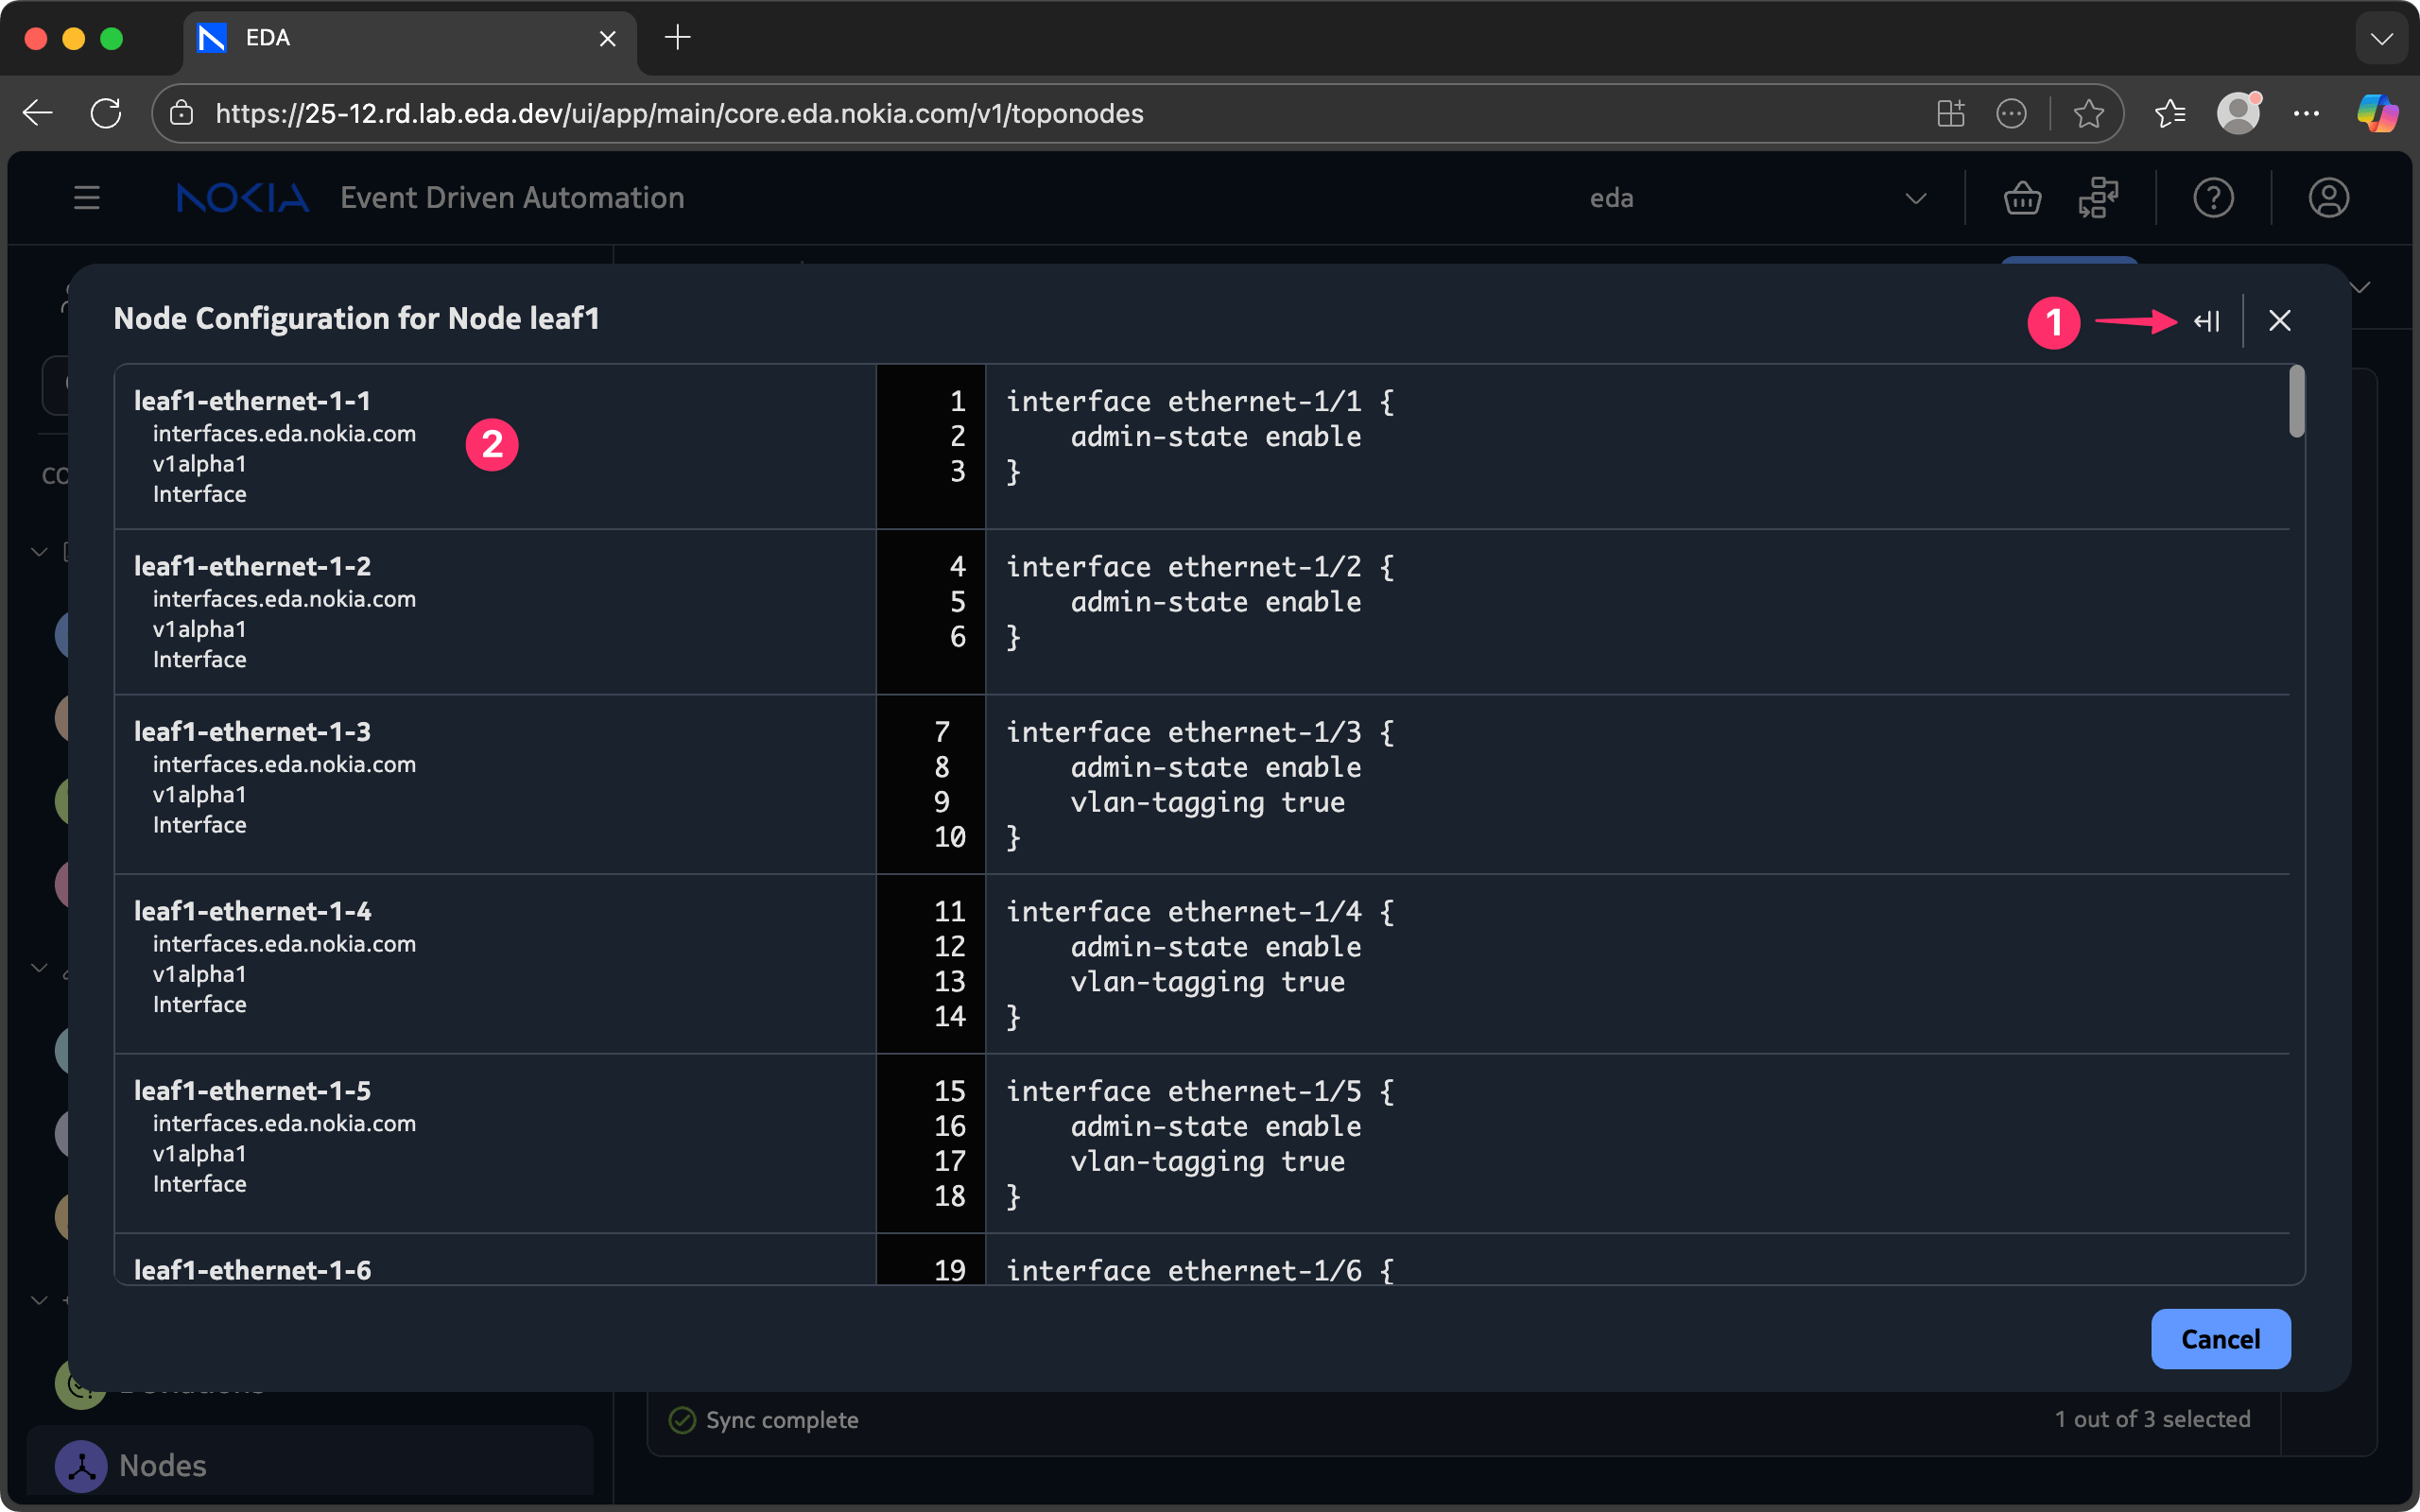This screenshot has width=2420, height=1512.
Task: Open the workflows icon in header
Action: 2098,198
